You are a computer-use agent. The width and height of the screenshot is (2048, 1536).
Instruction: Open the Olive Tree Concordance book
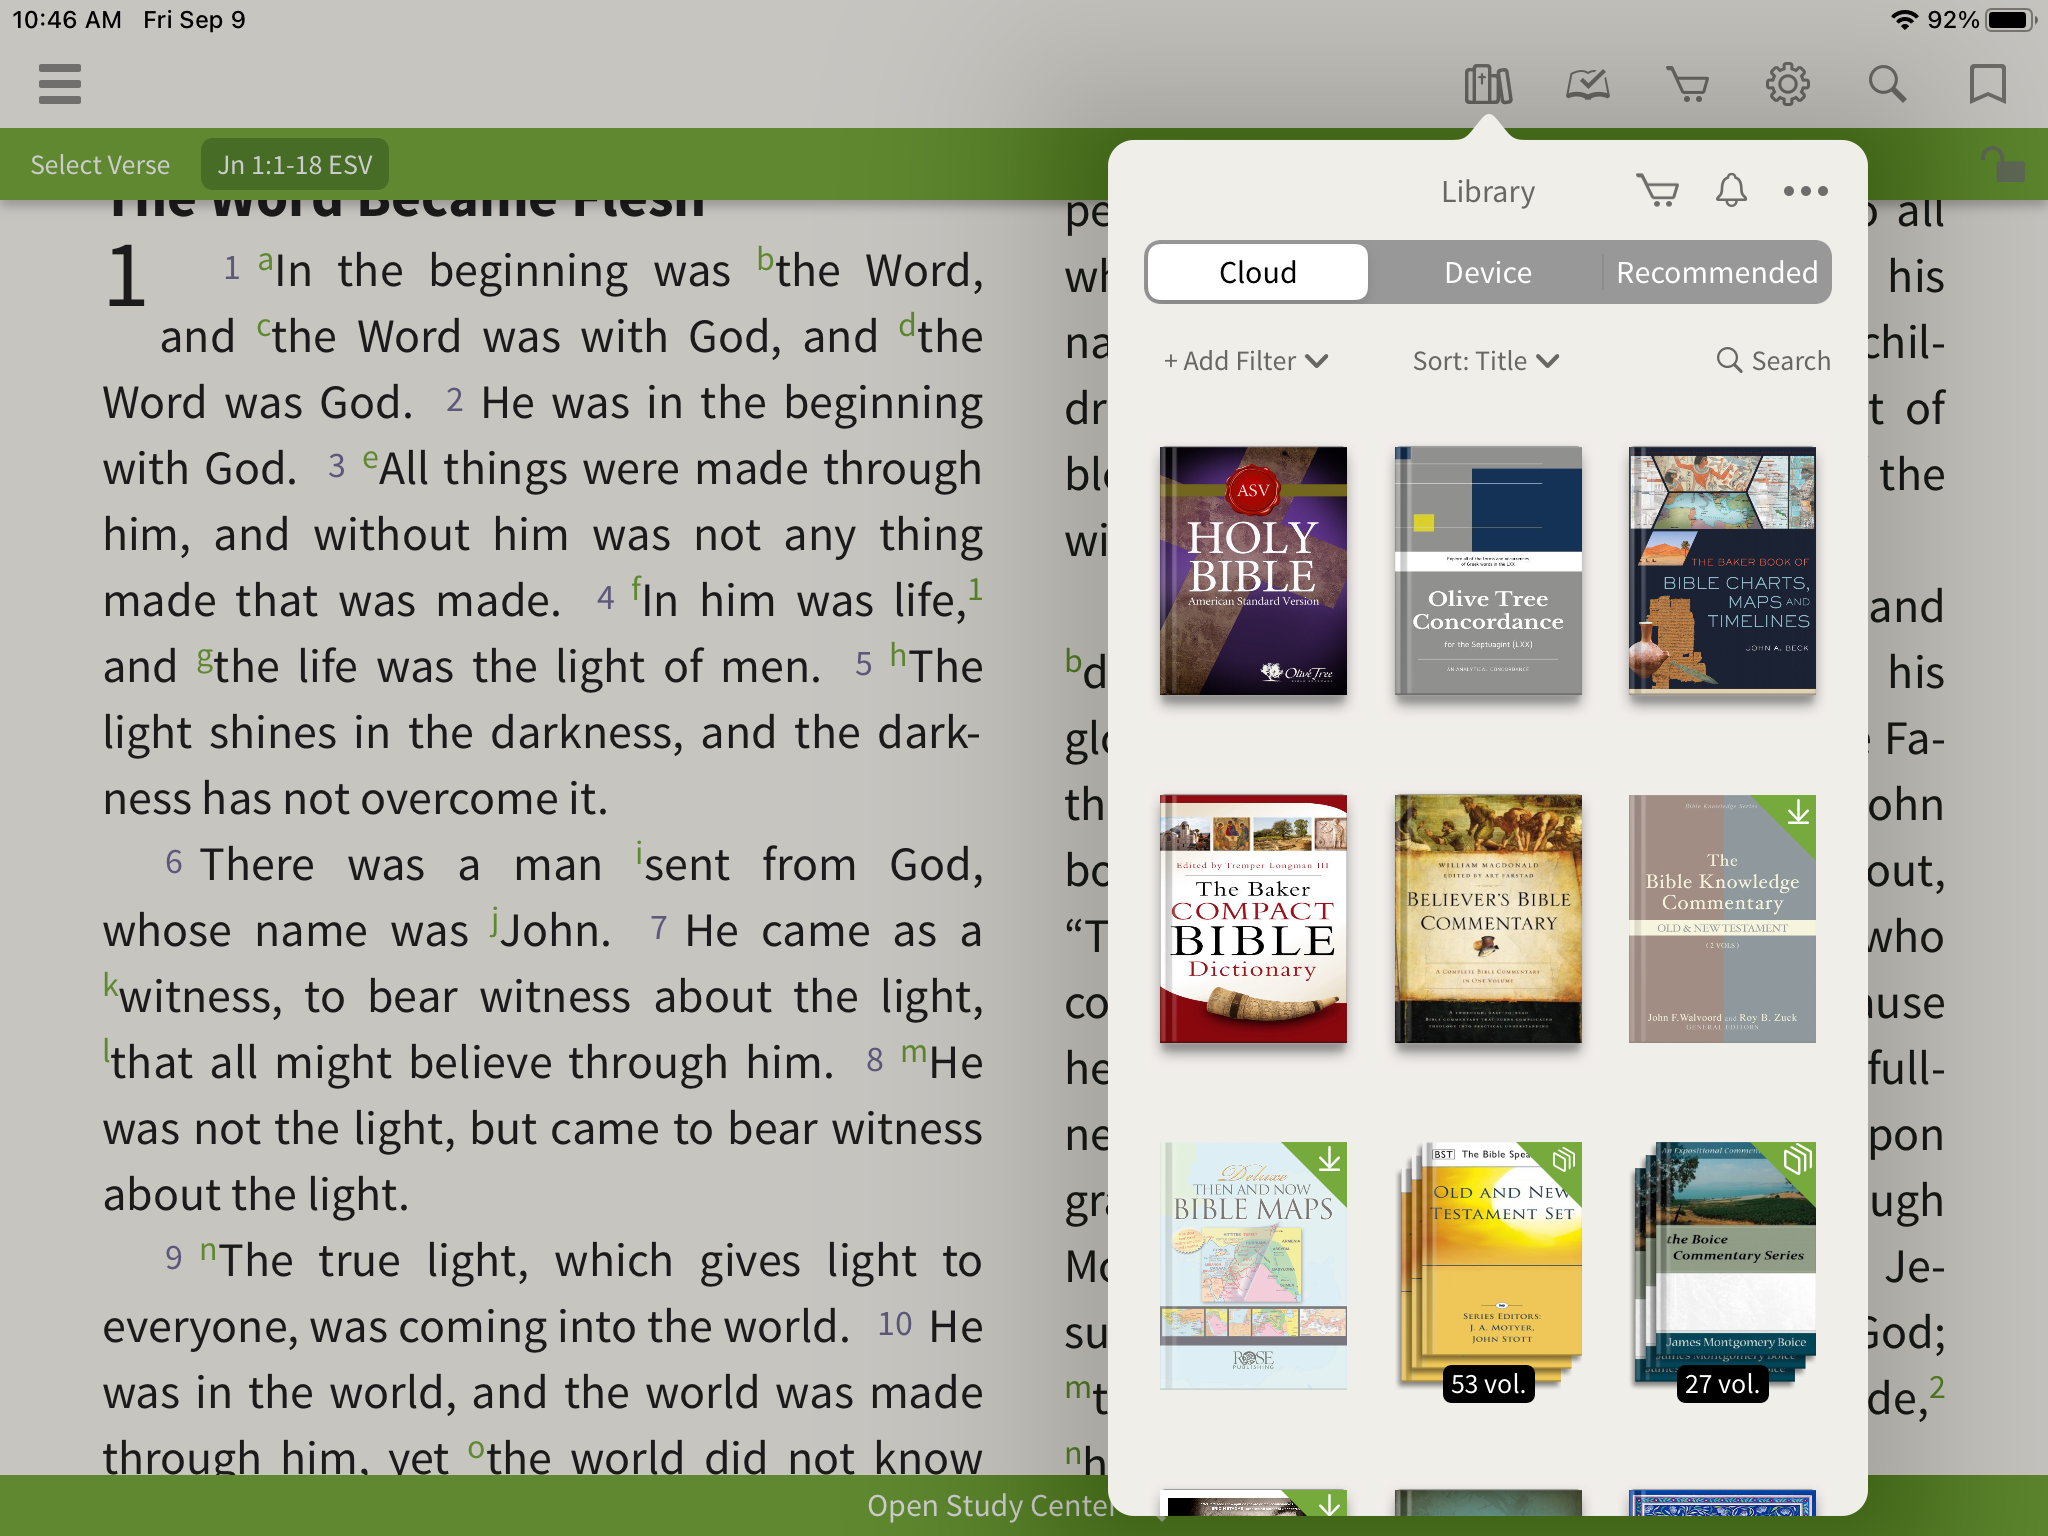point(1488,571)
